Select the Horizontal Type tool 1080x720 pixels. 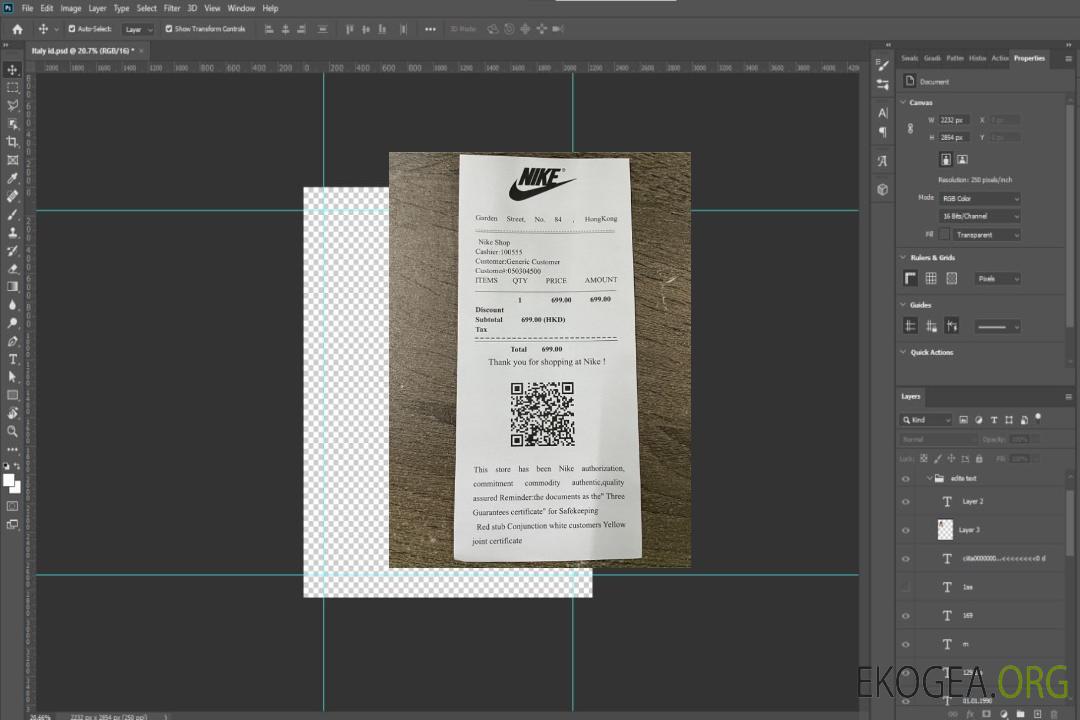pyautogui.click(x=12, y=359)
